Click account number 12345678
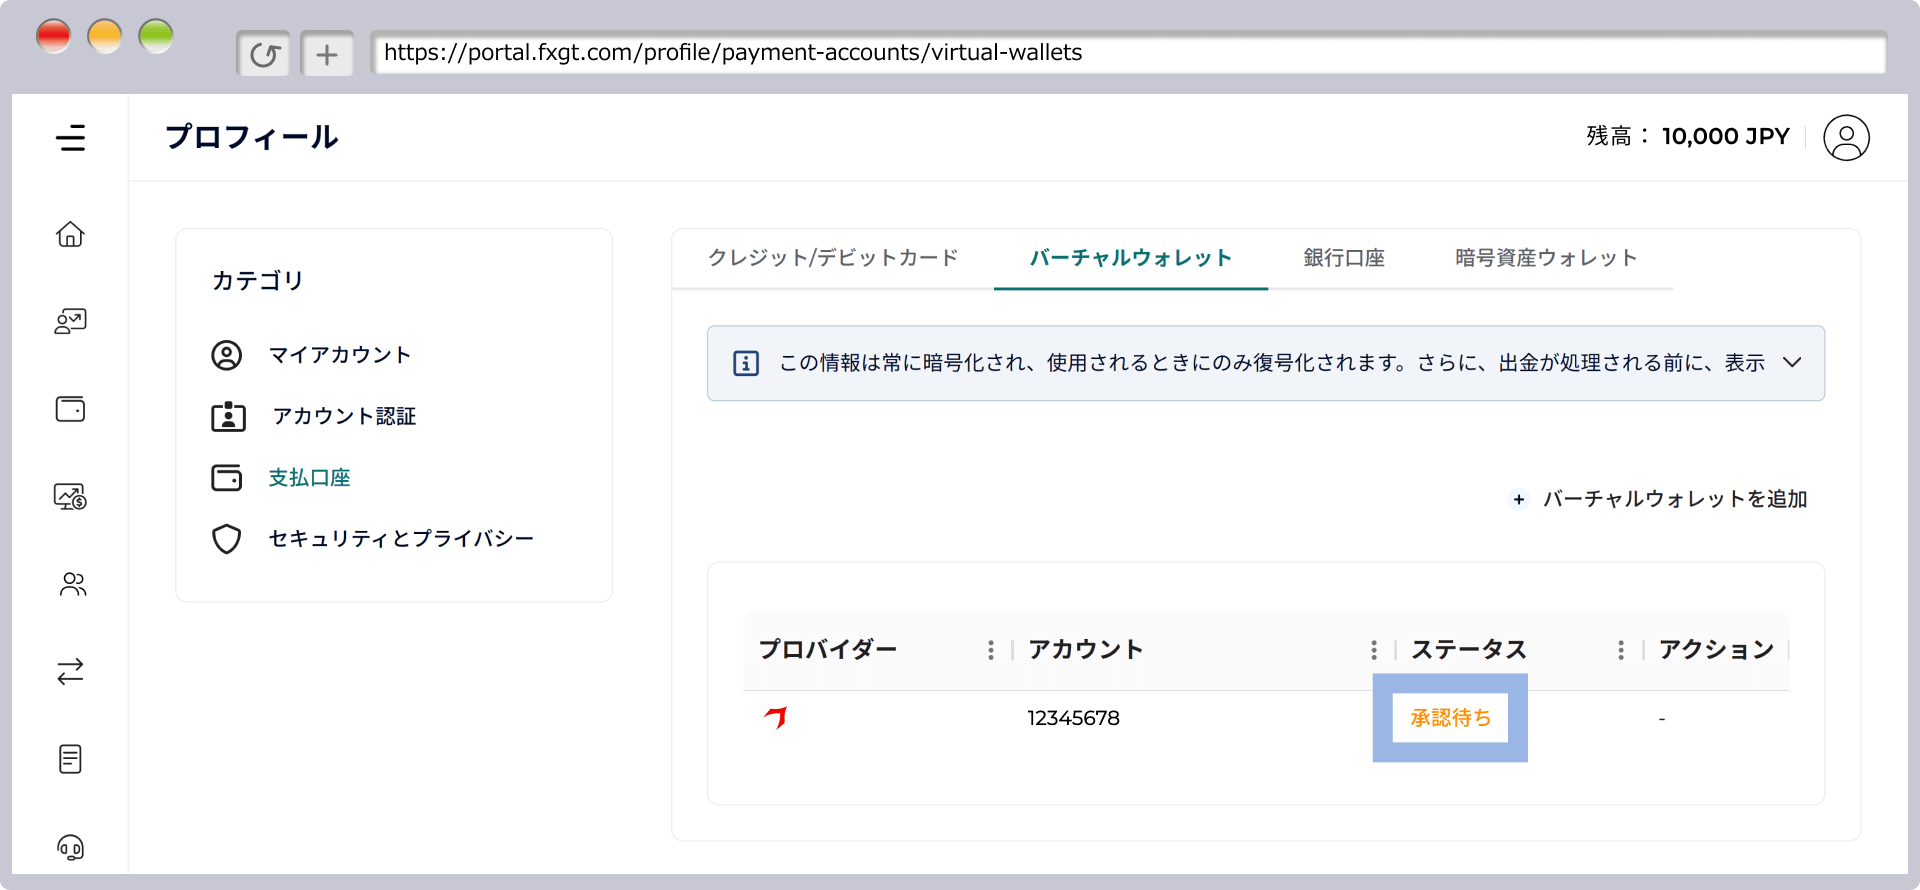This screenshot has width=1920, height=890. 1073,718
